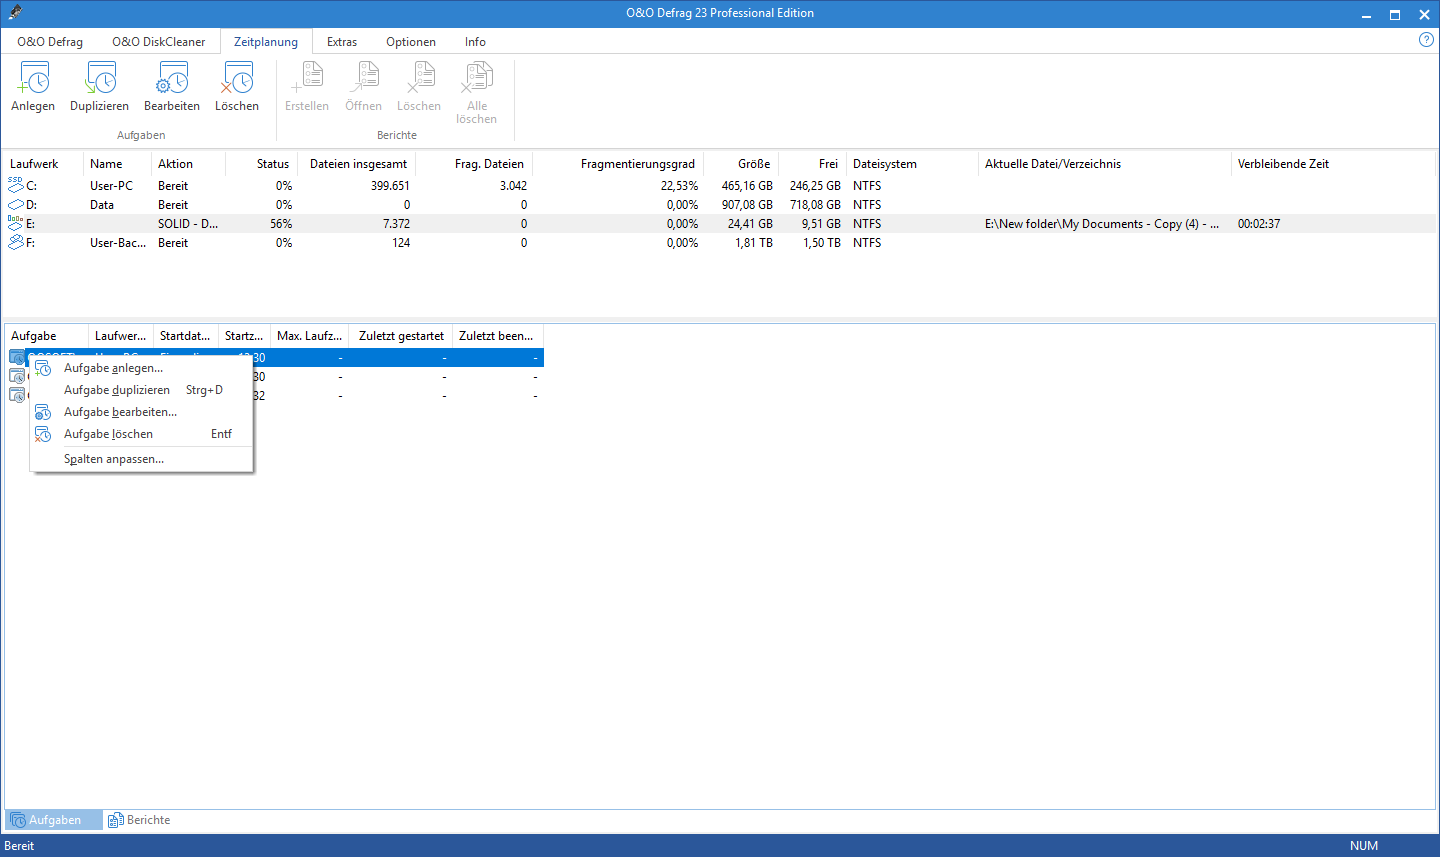This screenshot has width=1440, height=857.
Task: Choose Aufgabe duplizieren from context menu
Action: pyautogui.click(x=141, y=390)
